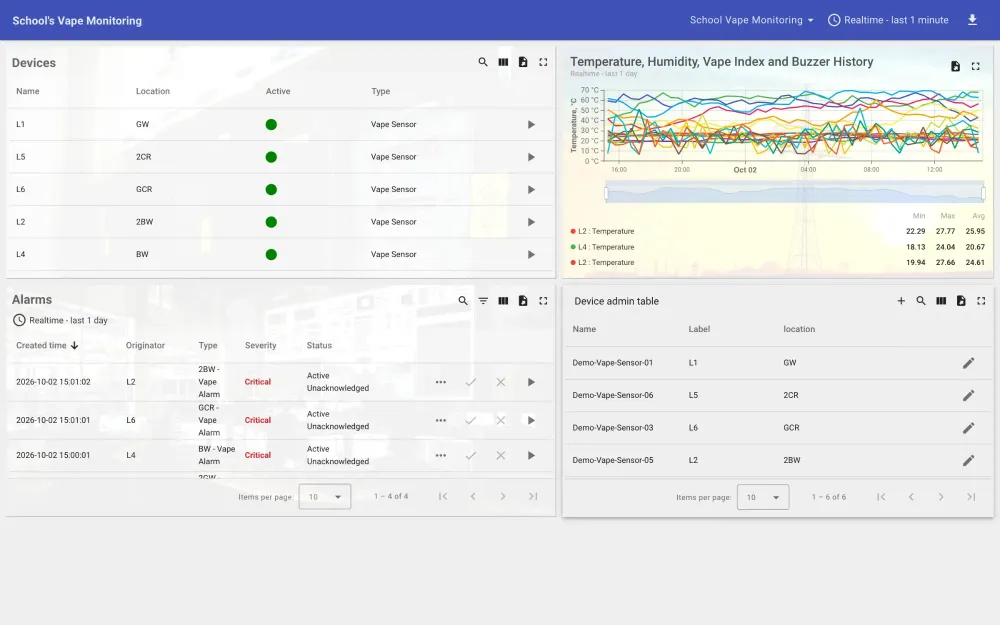Open the Alarms filter icon
Viewport: 1000px width, 625px height.
483,300
